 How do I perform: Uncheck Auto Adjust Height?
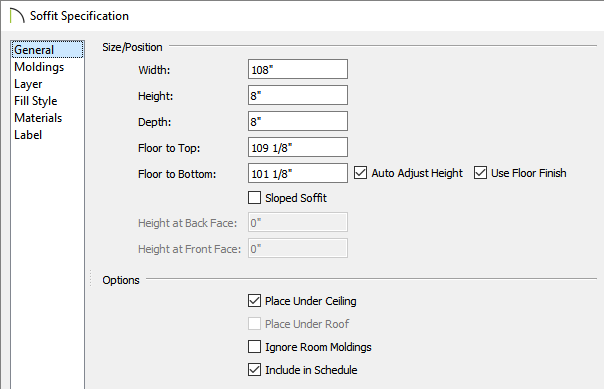(361, 173)
